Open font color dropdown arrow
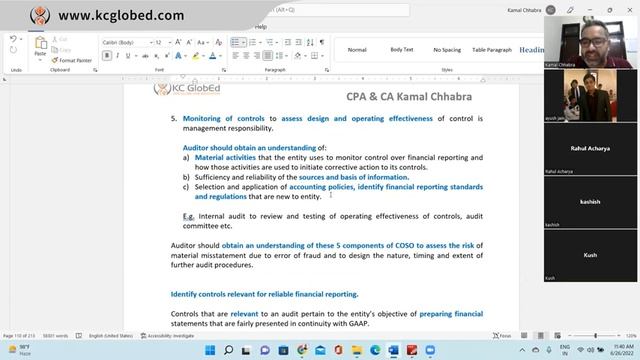The image size is (640, 360). [x=220, y=56]
